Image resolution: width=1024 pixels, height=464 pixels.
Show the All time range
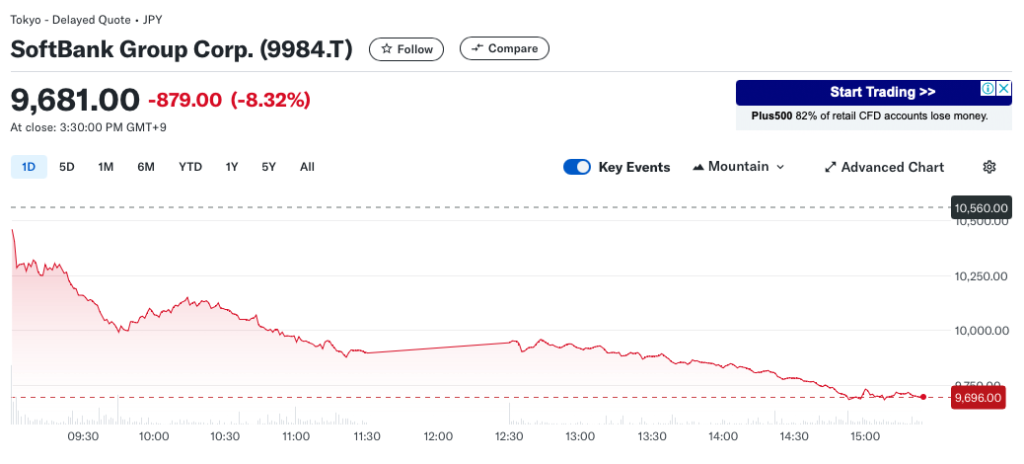point(307,167)
